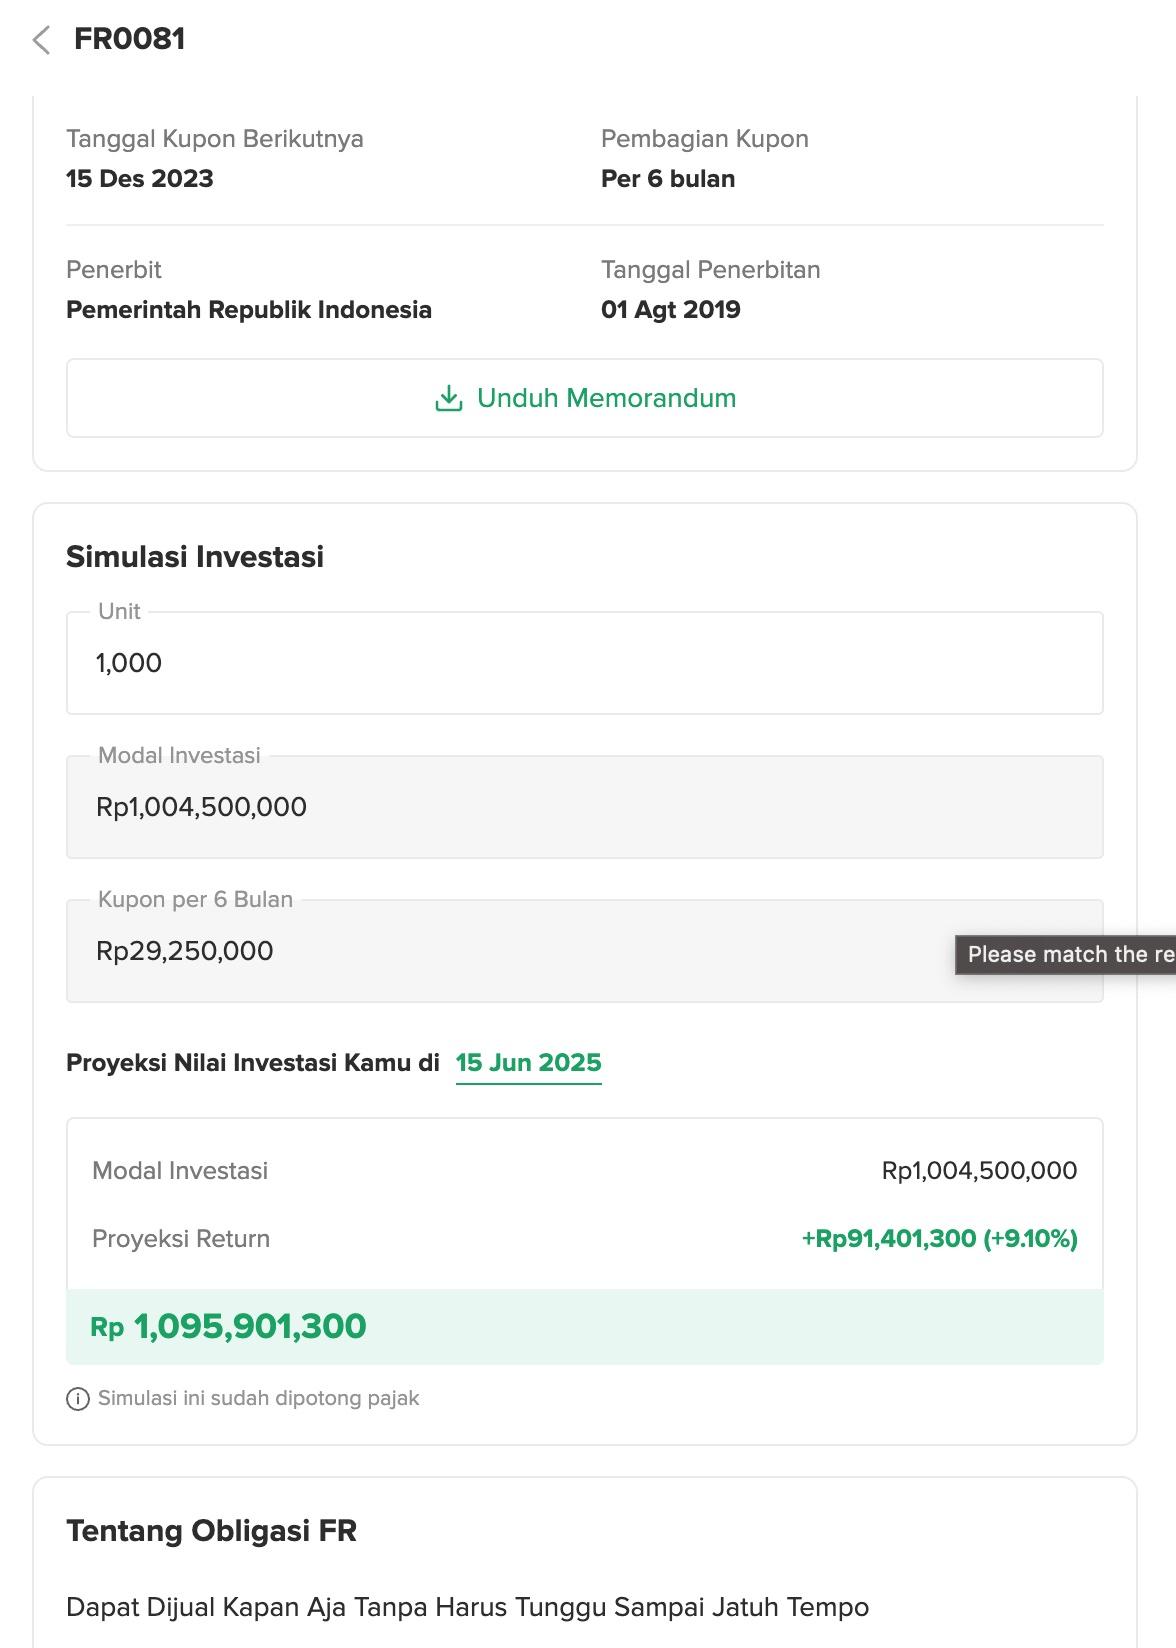Screen dimensions: 1176x1648
Task: Click the Per 6 bulan coupon distribution value
Action: tap(668, 179)
